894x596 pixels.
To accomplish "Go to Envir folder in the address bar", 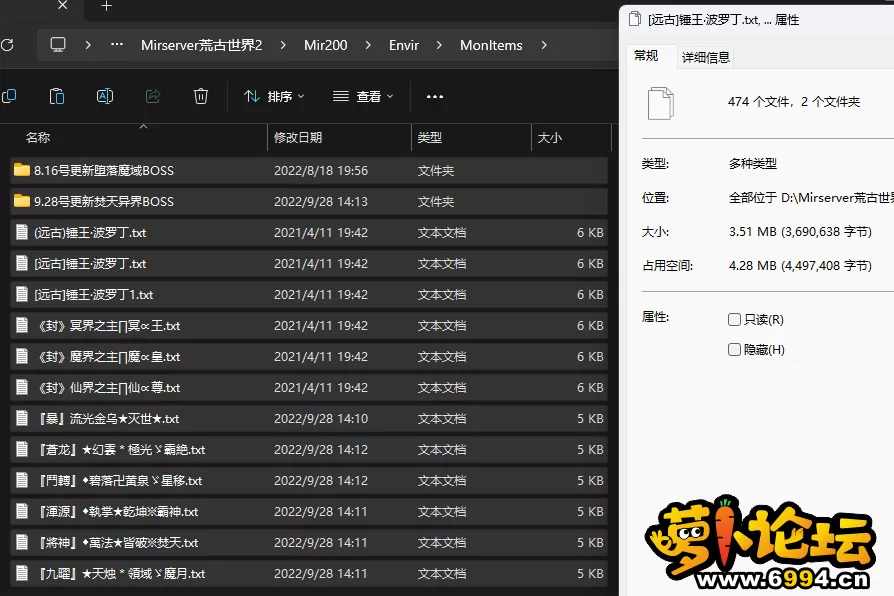I will (404, 45).
